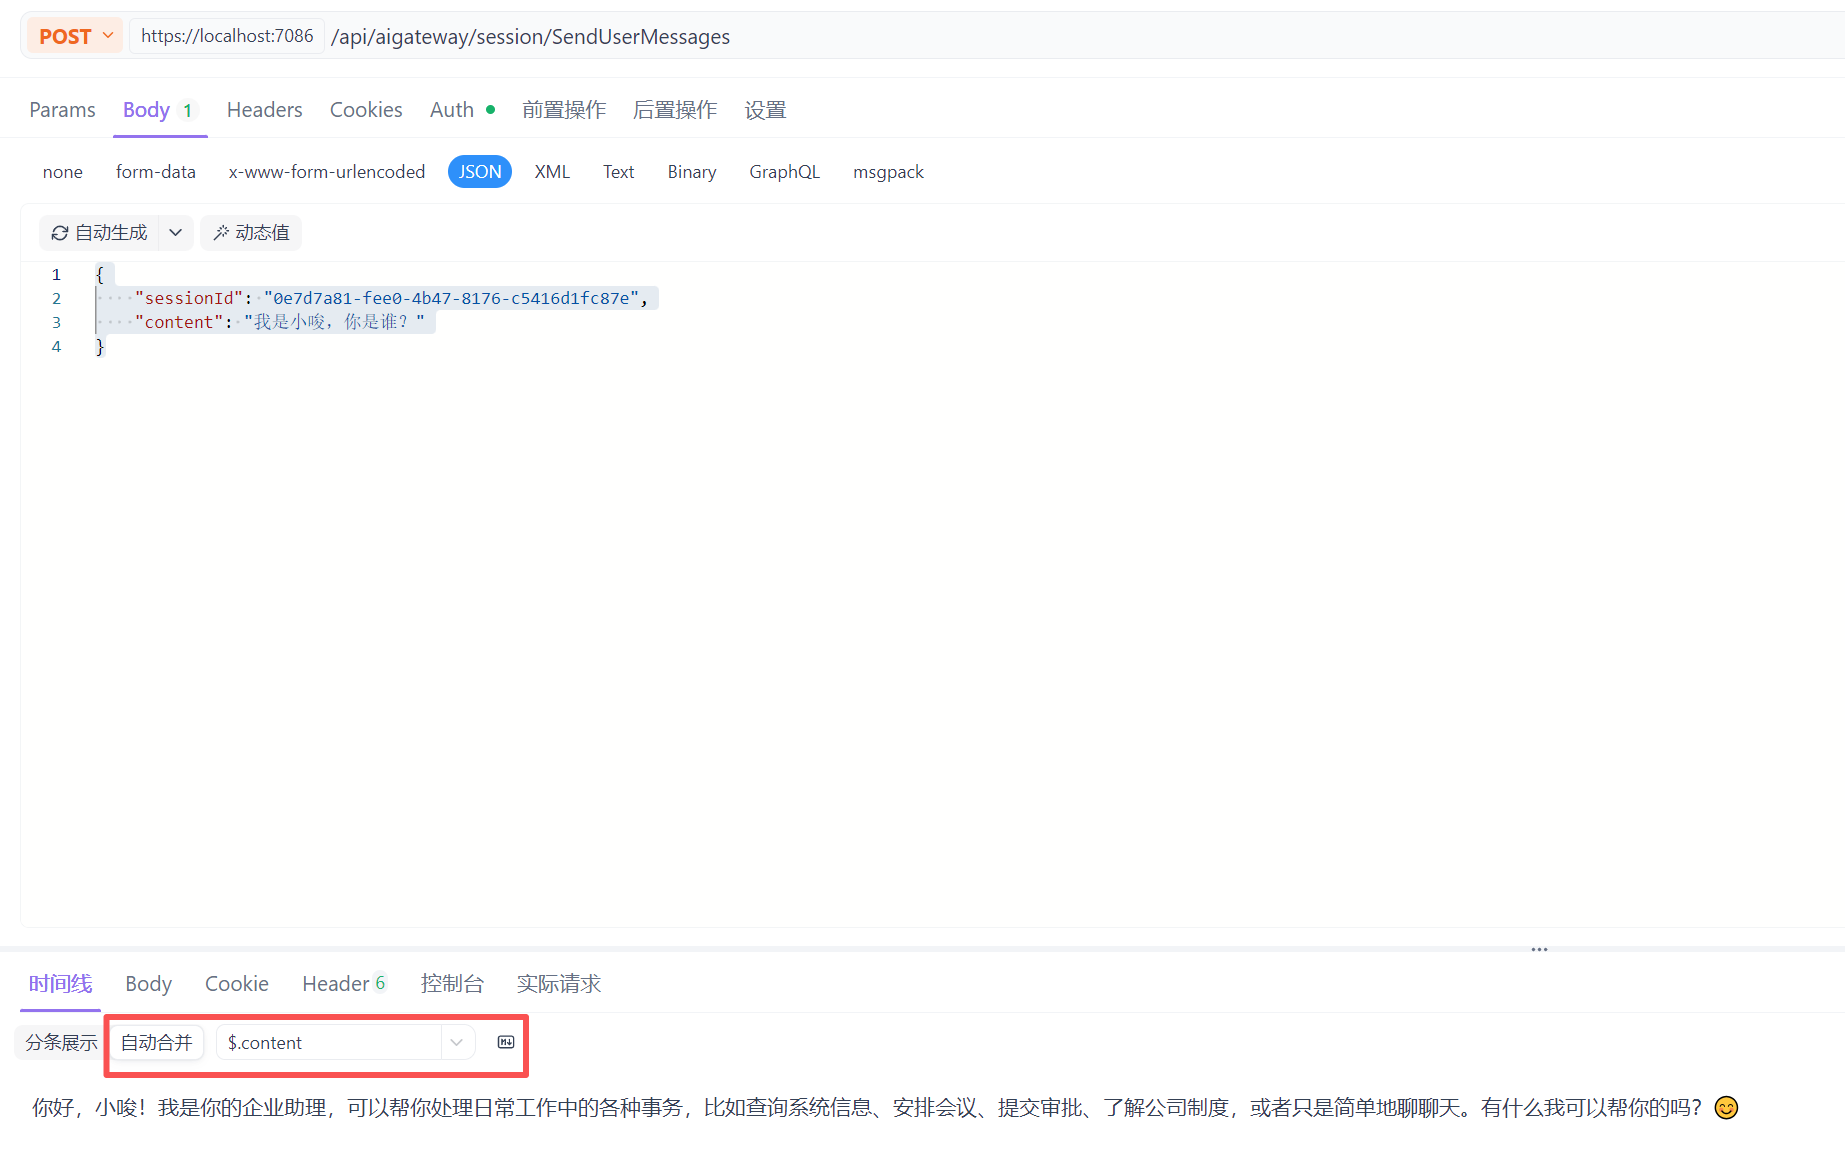Open the Params tab
The image size is (1845, 1173).
[62, 110]
